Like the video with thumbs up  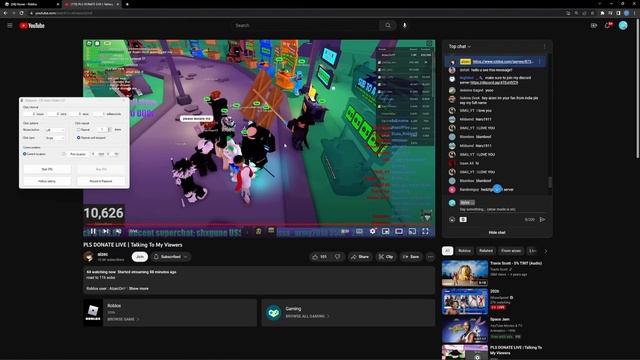pyautogui.click(x=319, y=257)
